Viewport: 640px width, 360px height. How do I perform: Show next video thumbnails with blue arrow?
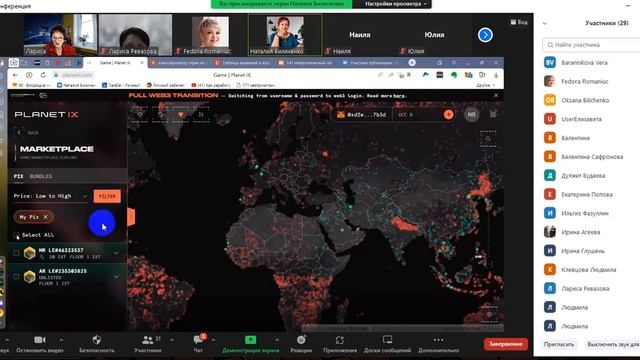click(485, 35)
